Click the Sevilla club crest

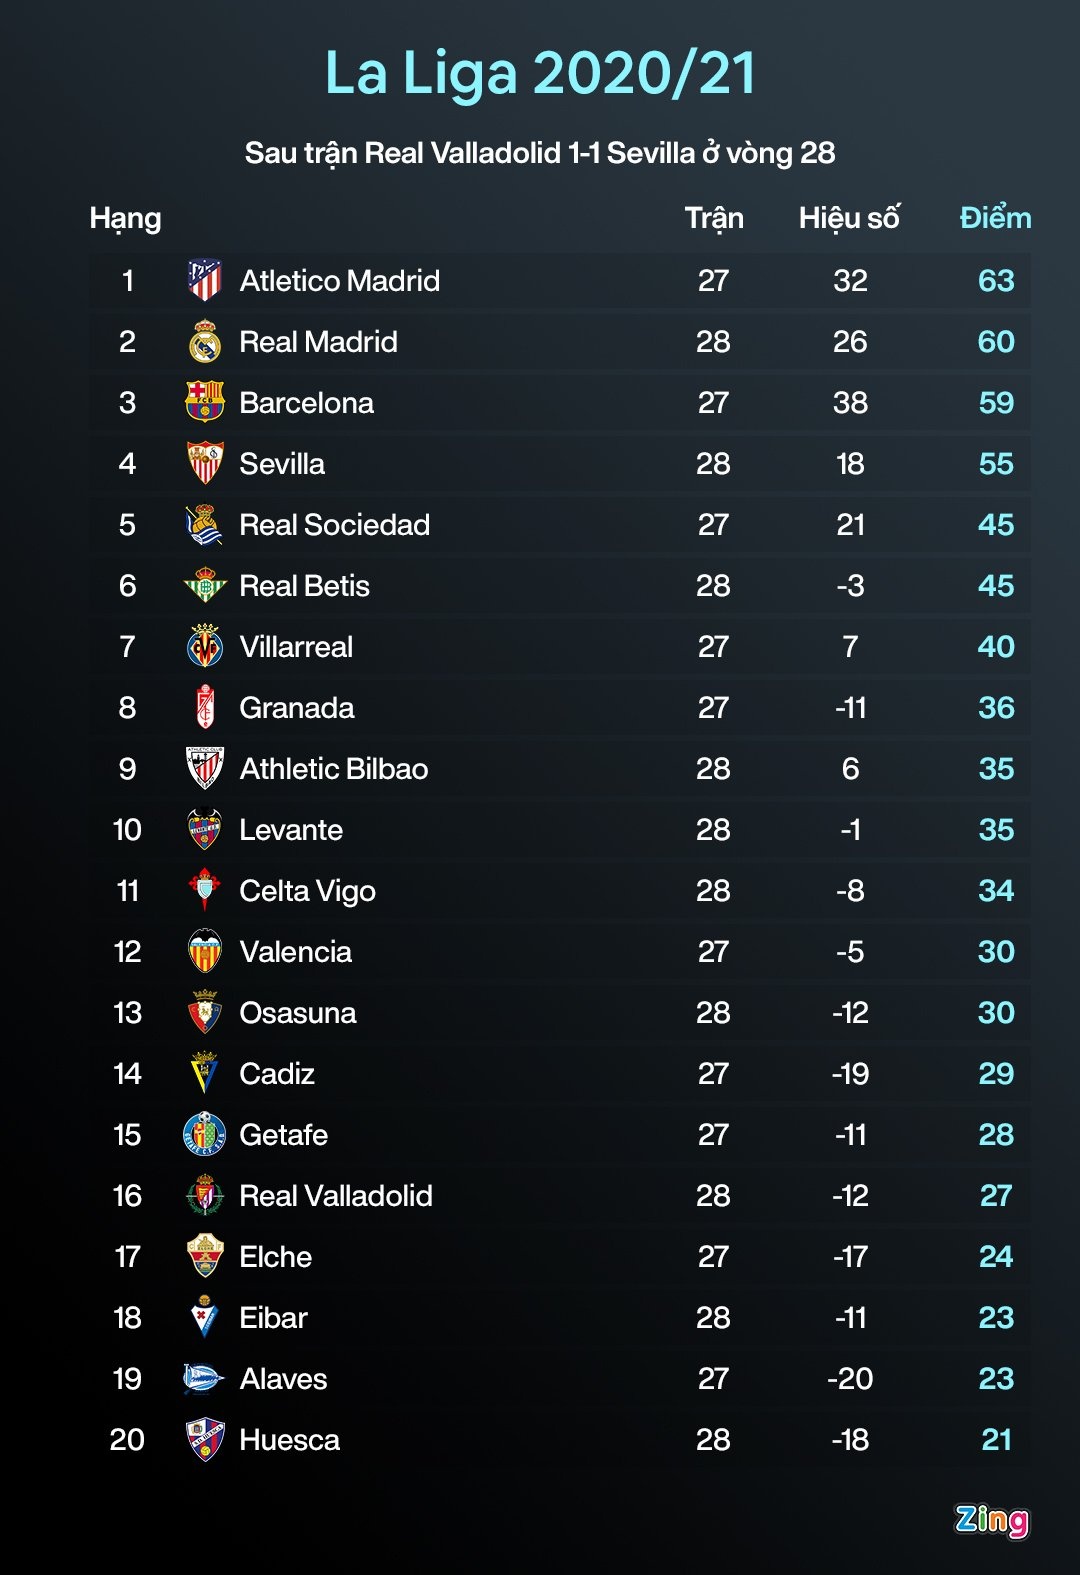(205, 464)
